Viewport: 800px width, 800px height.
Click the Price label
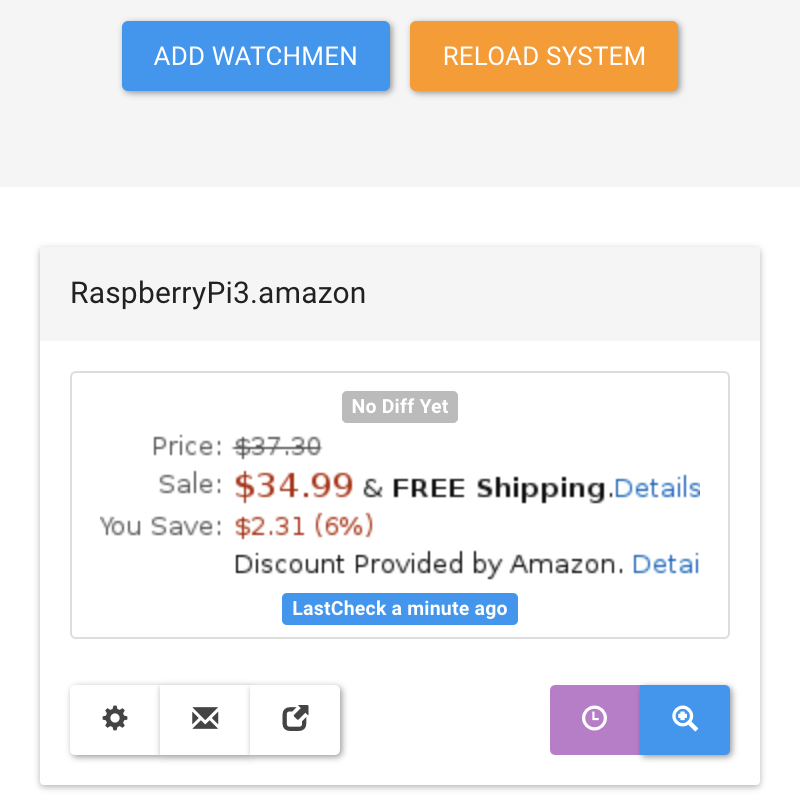click(187, 446)
